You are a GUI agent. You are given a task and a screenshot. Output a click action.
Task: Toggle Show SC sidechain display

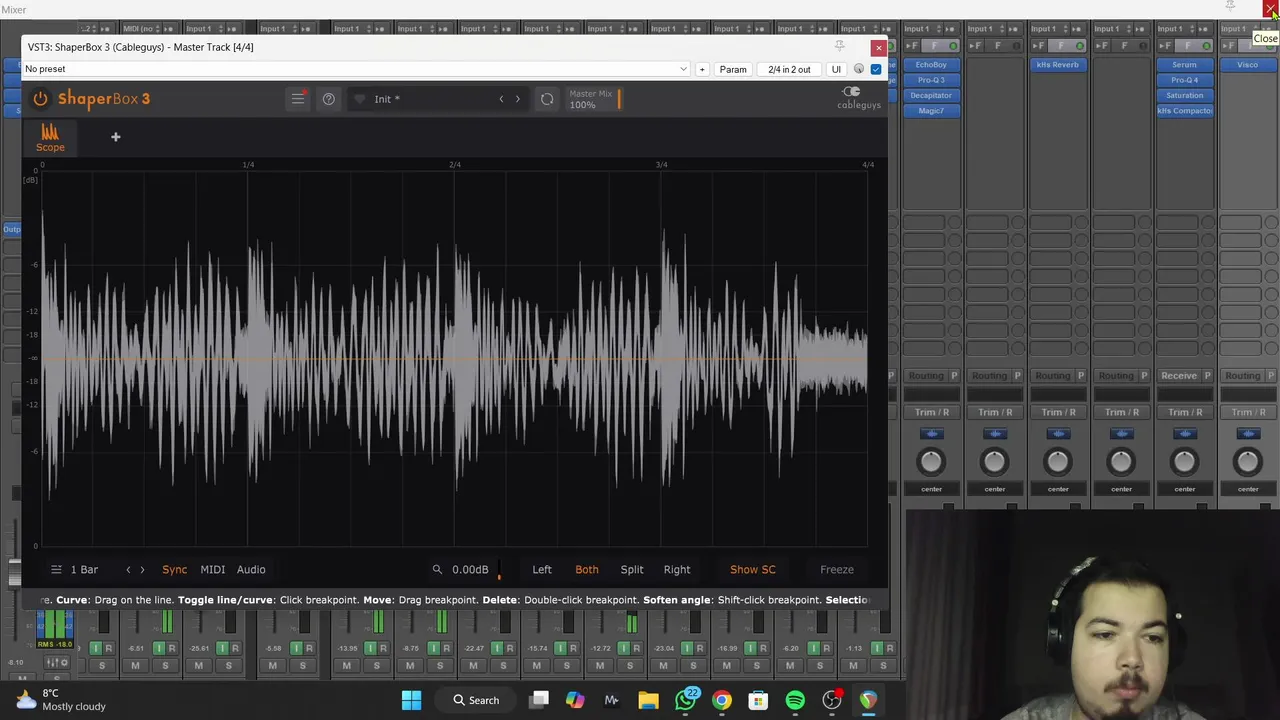(752, 570)
